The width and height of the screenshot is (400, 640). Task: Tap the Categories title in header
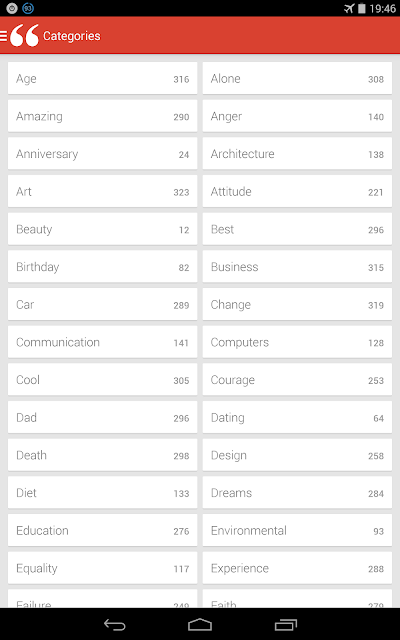(72, 36)
